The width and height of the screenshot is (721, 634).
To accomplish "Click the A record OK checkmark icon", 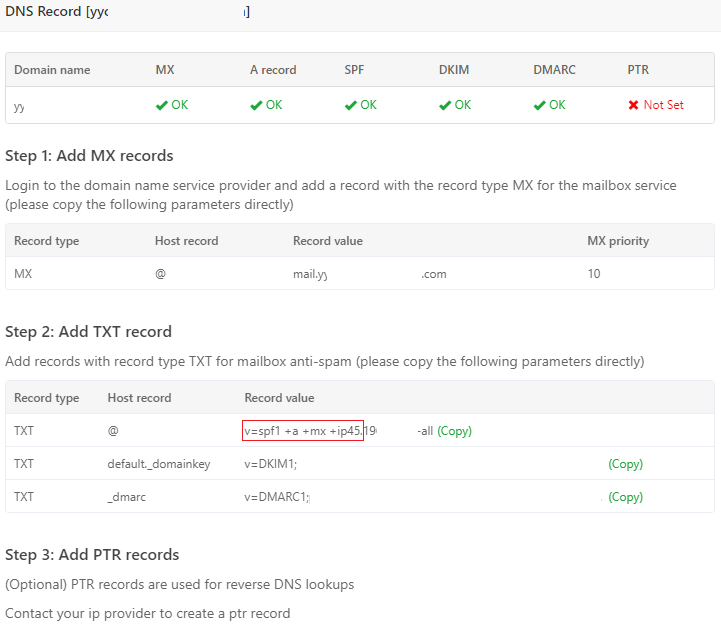I will click(256, 105).
